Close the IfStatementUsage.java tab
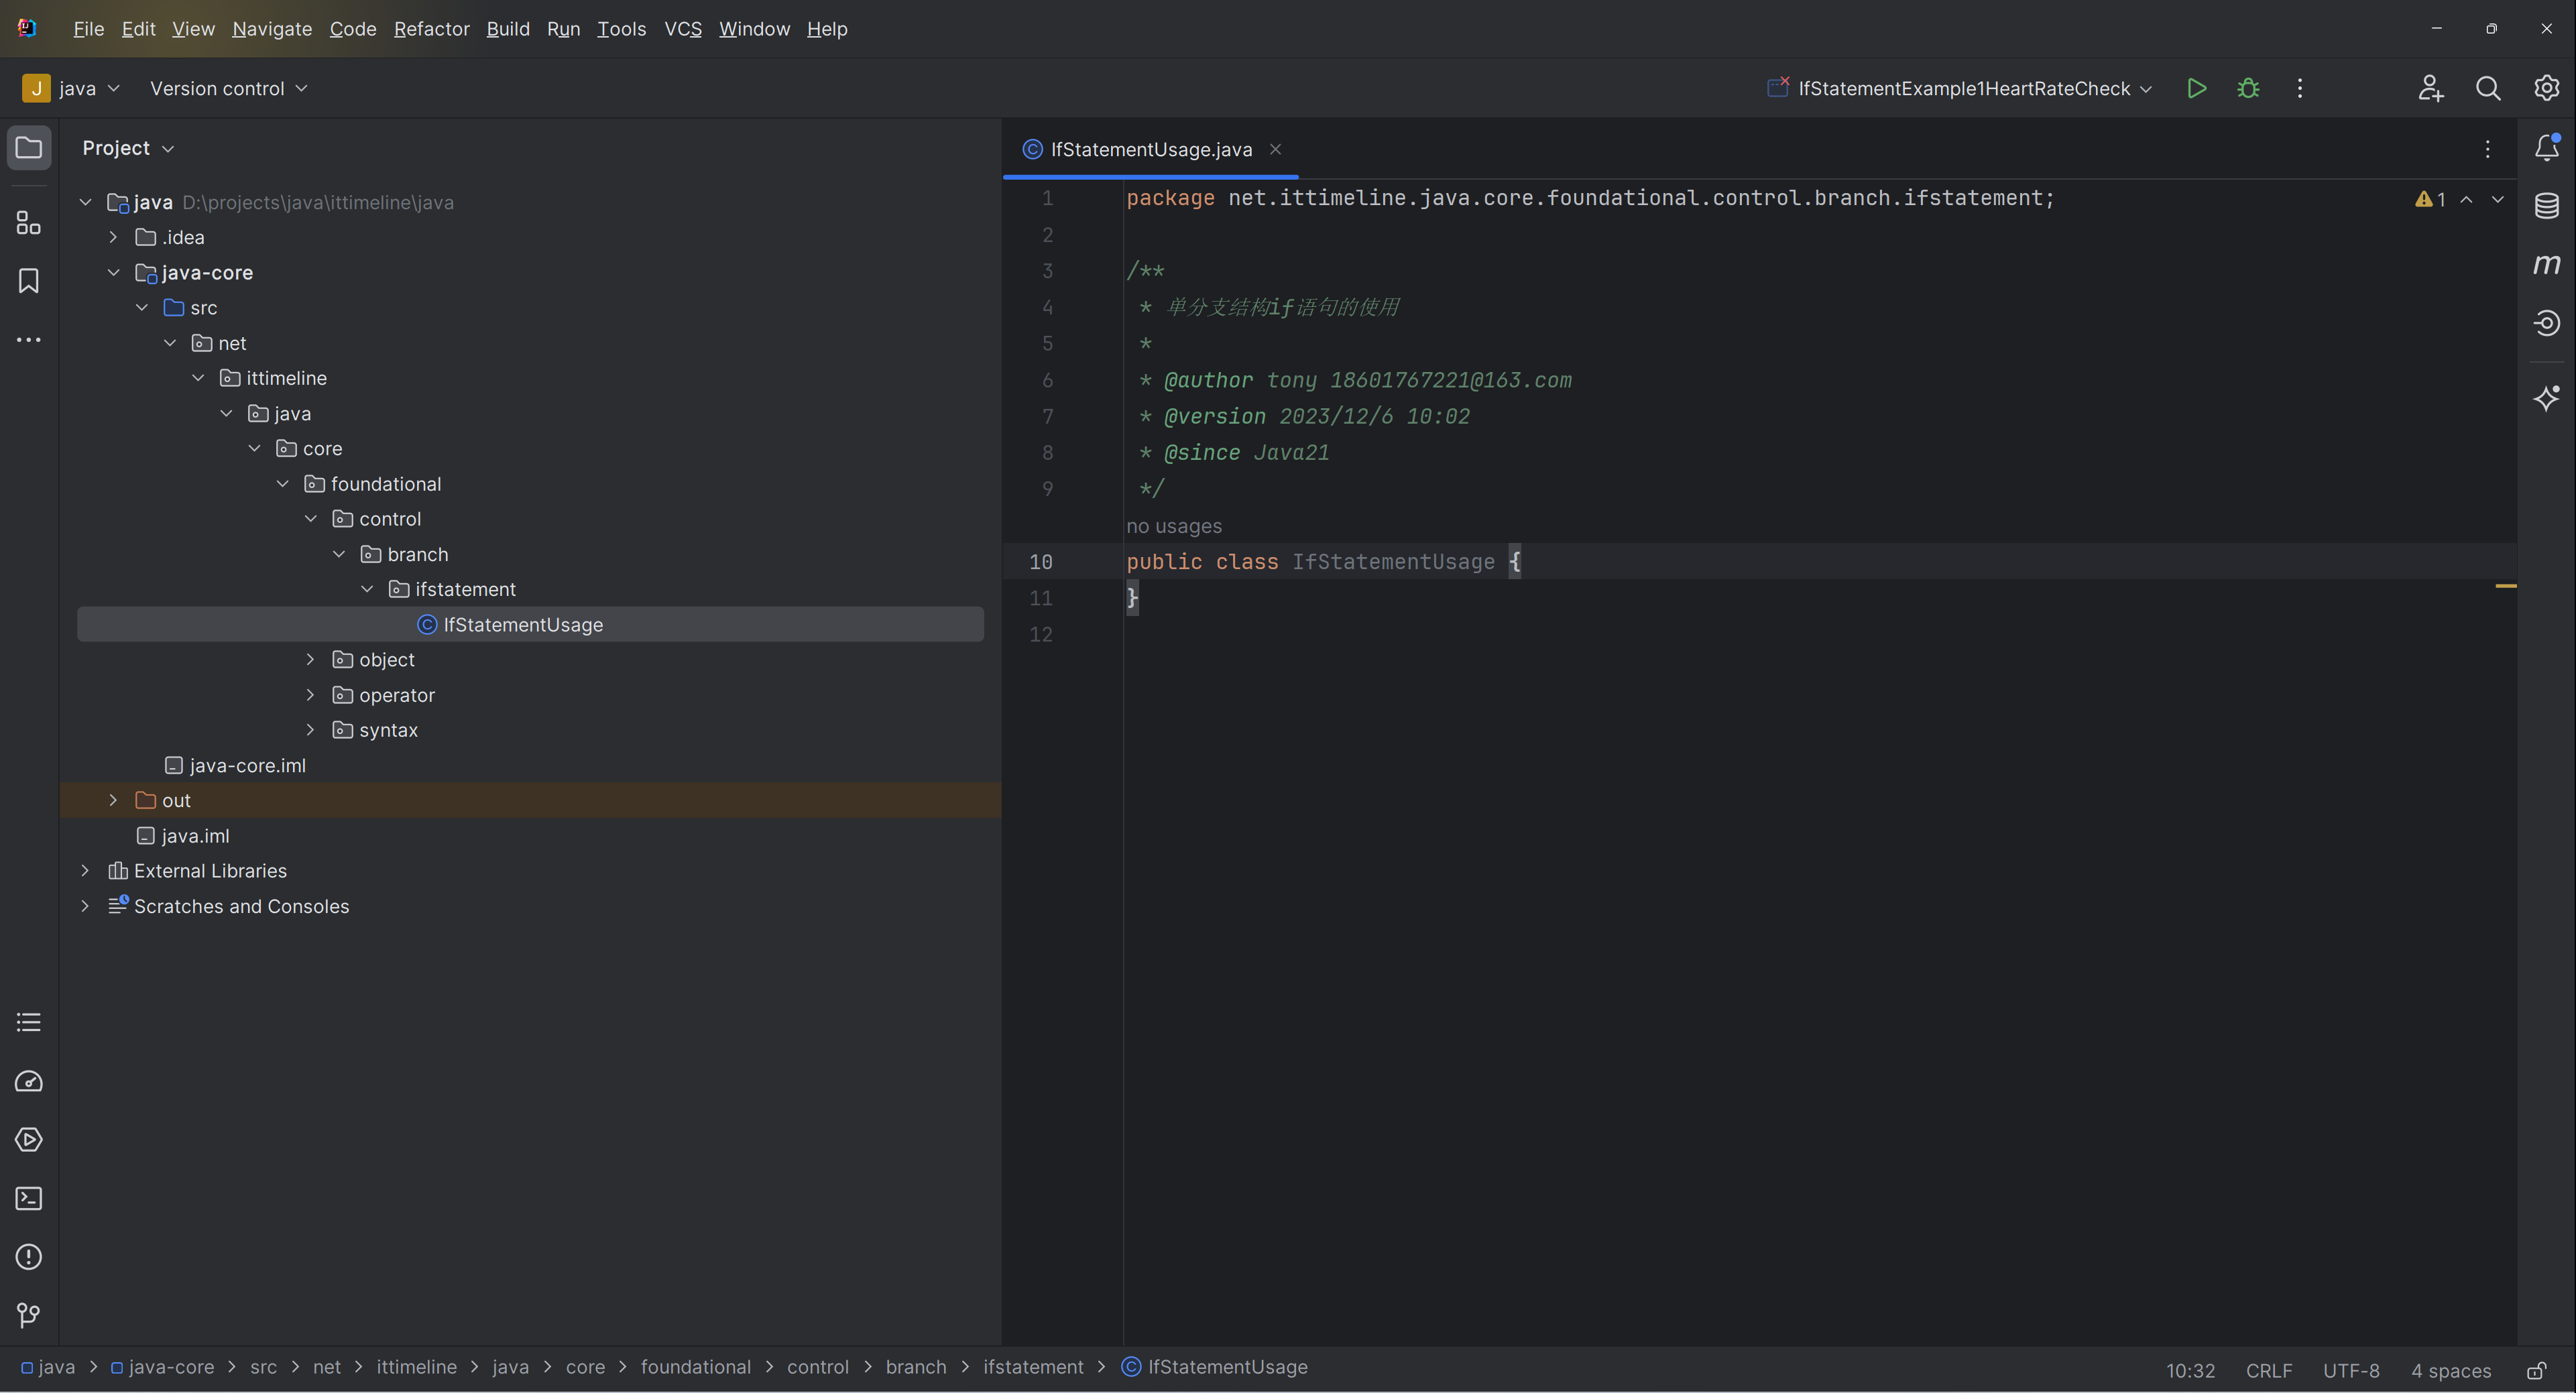 [x=1275, y=149]
